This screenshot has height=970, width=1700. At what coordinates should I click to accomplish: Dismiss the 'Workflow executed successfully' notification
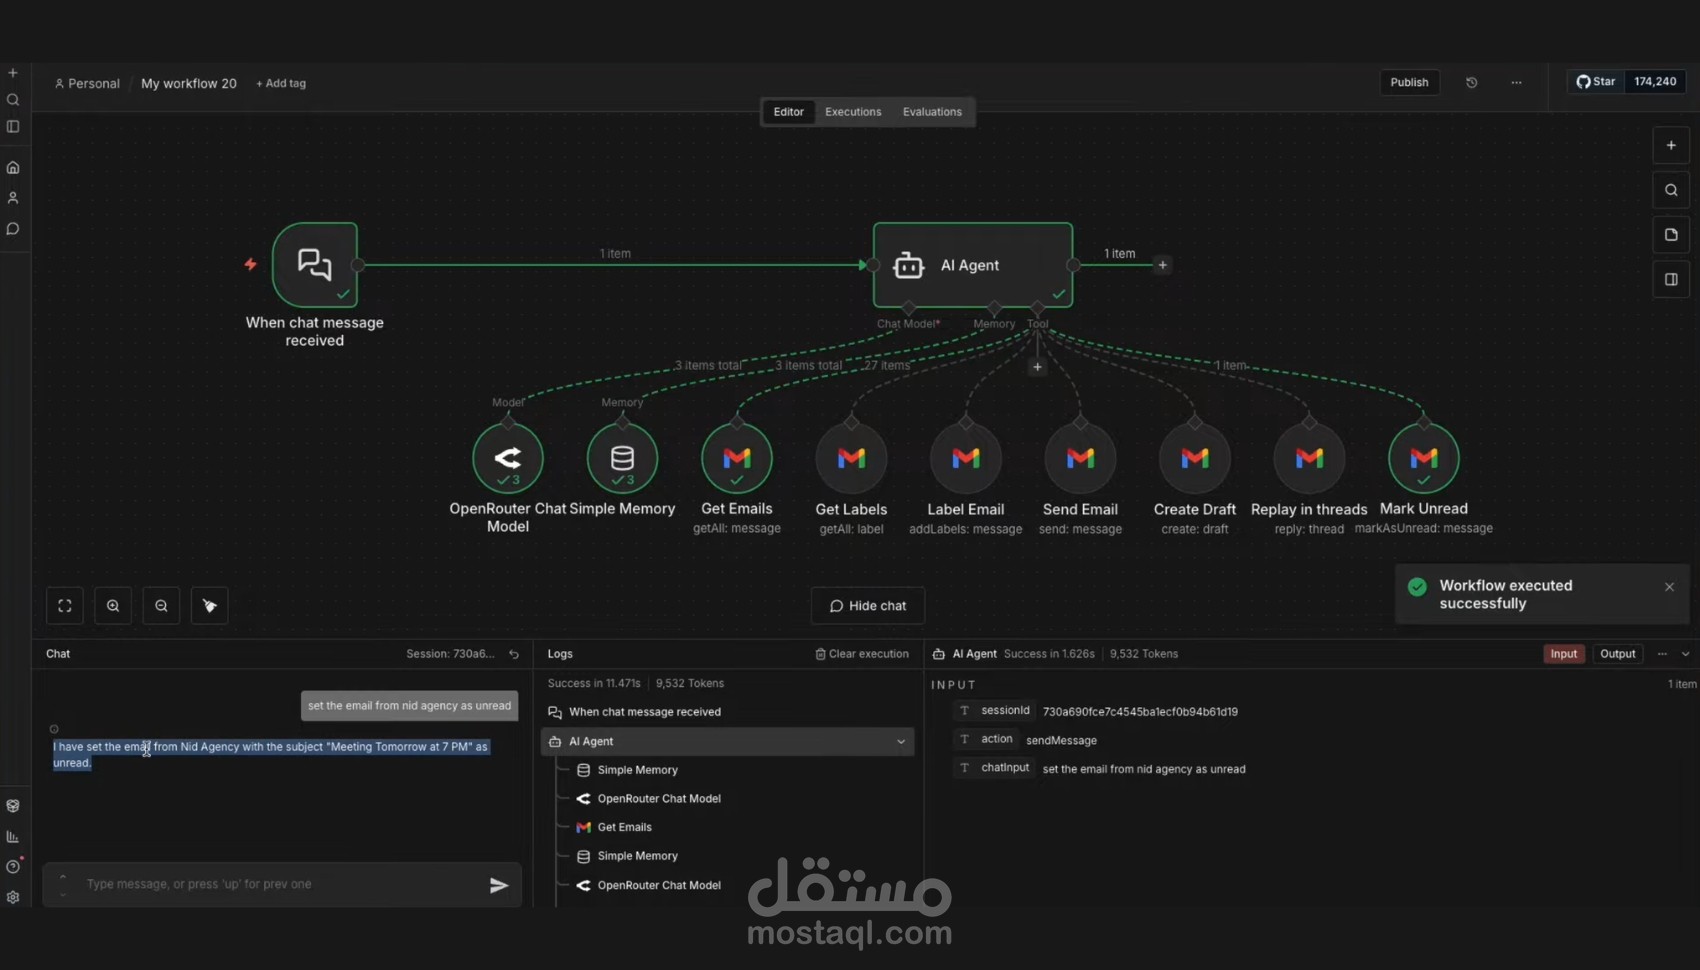(x=1669, y=587)
